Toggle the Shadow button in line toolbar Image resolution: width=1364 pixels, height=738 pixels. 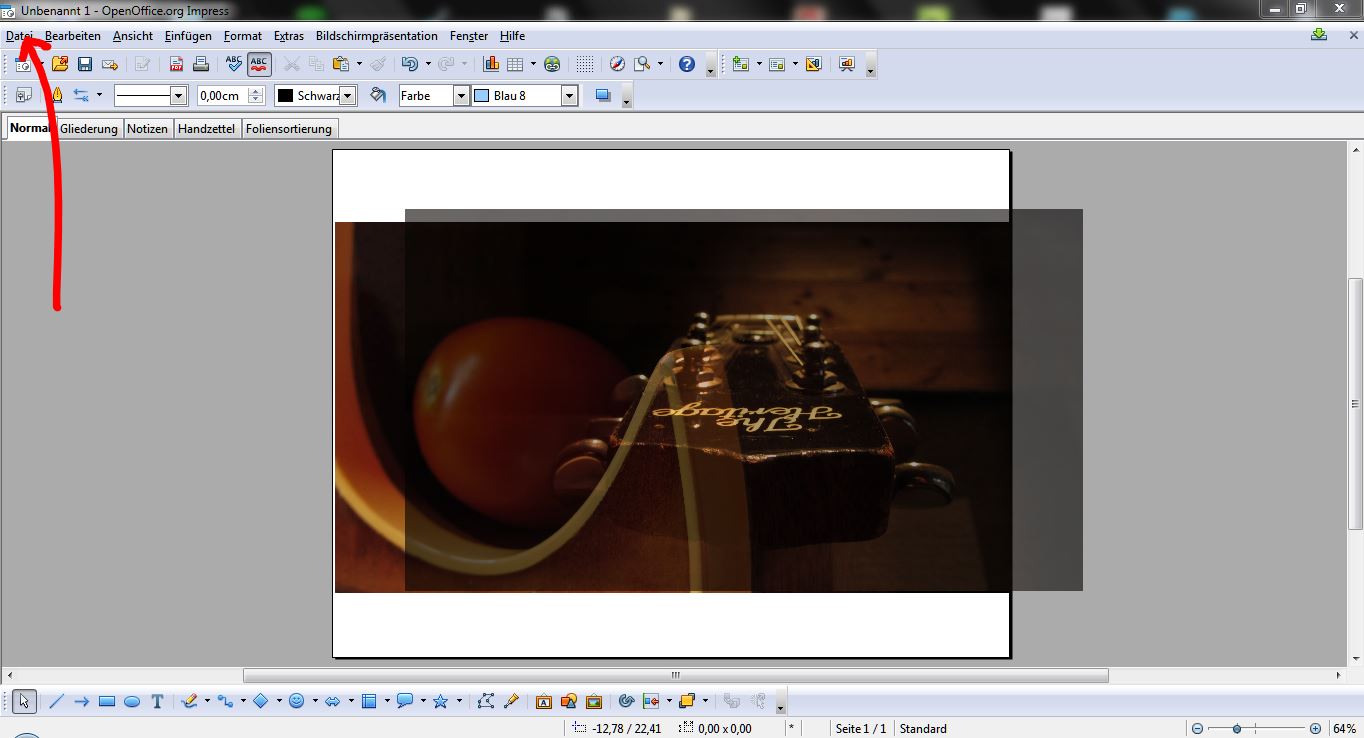[x=603, y=95]
